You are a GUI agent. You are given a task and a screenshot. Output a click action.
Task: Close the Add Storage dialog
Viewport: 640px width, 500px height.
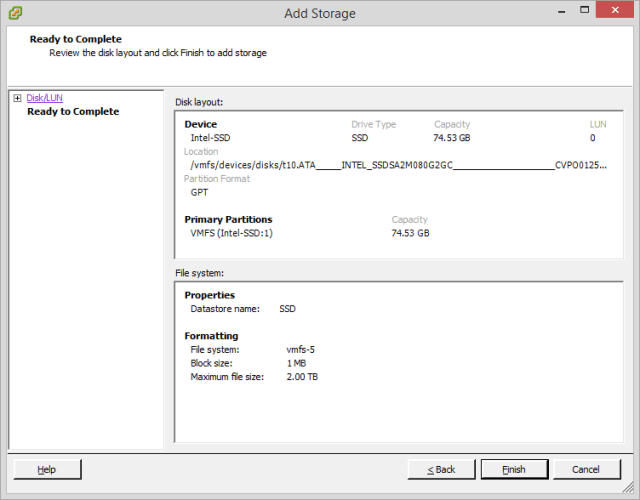615,10
